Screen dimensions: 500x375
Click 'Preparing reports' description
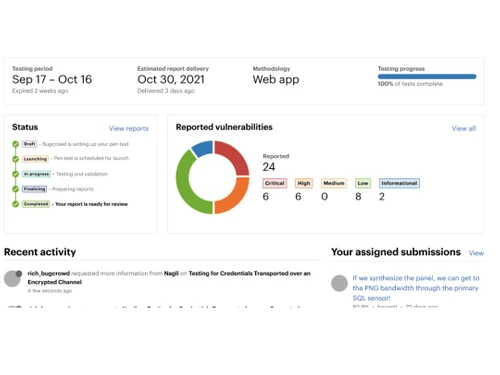point(73,189)
